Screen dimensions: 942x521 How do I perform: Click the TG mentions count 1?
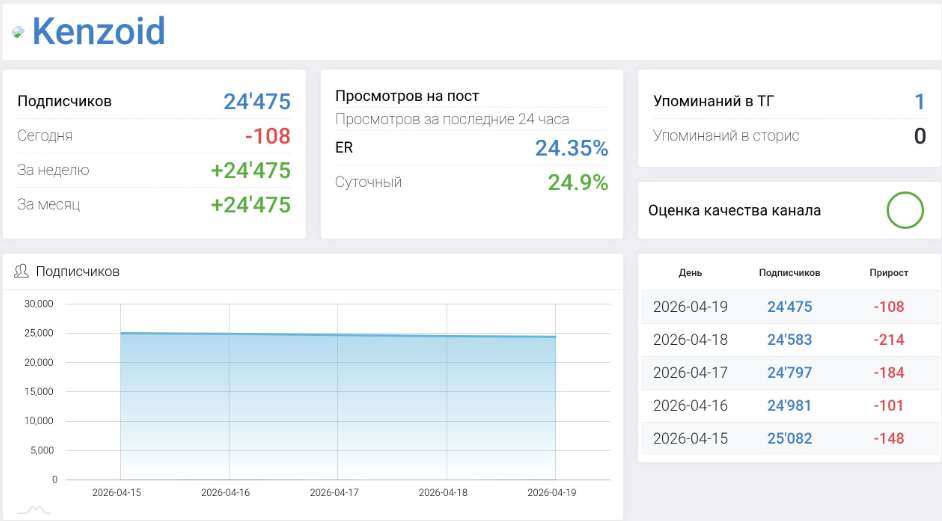919,102
